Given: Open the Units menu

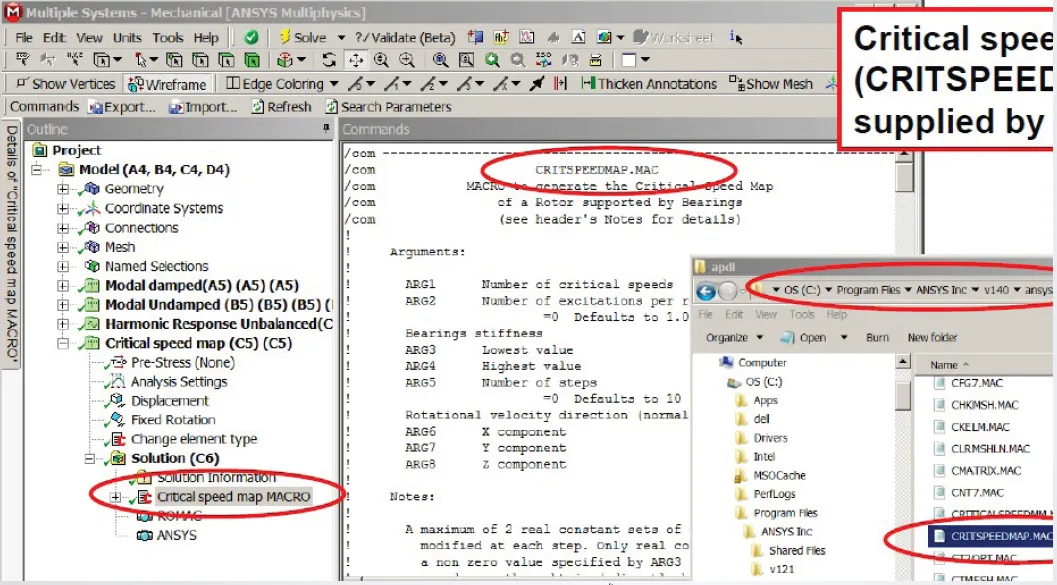Looking at the screenshot, I should (x=127, y=38).
